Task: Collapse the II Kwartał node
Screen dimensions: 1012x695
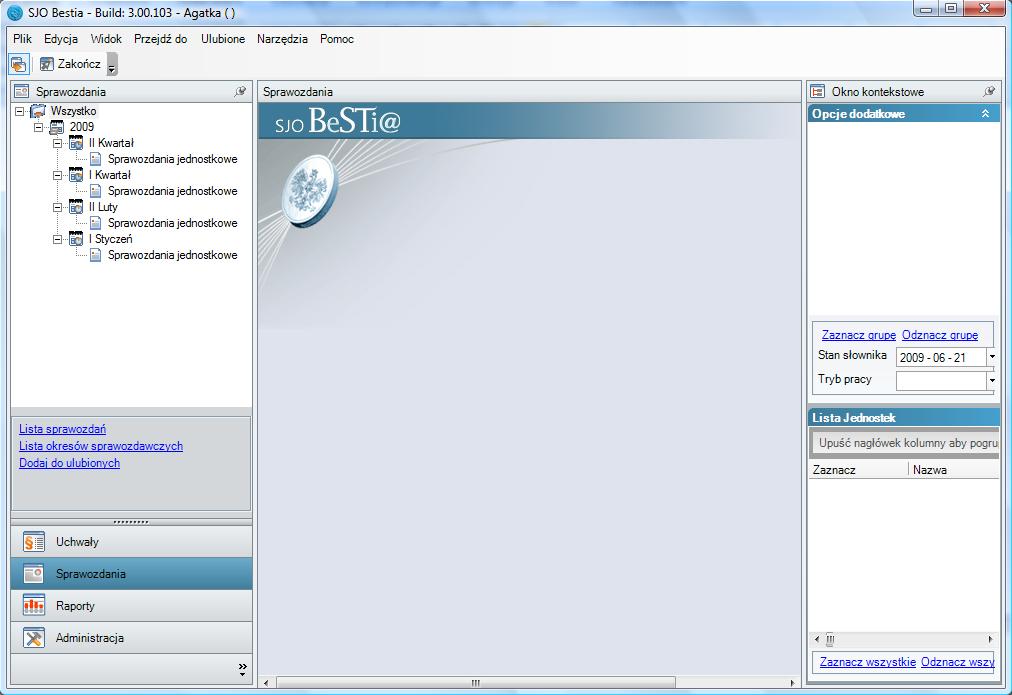Action: coord(57,143)
